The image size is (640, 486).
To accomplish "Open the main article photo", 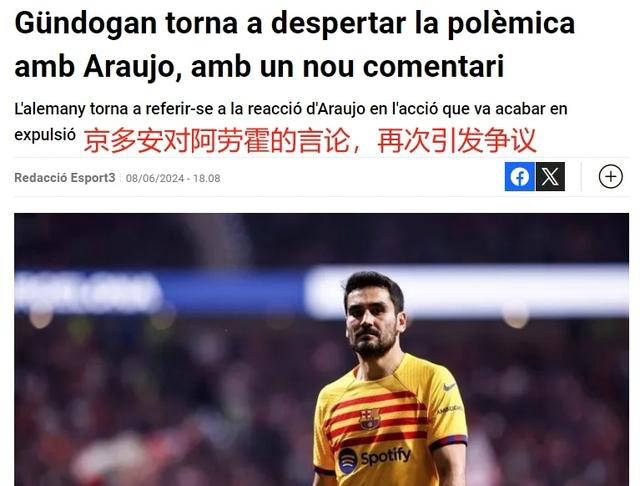I will 322,349.
